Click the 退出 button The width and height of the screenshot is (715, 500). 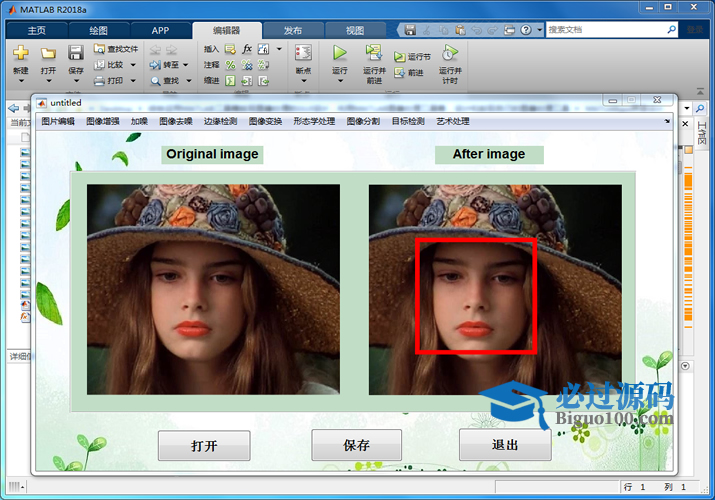[505, 445]
